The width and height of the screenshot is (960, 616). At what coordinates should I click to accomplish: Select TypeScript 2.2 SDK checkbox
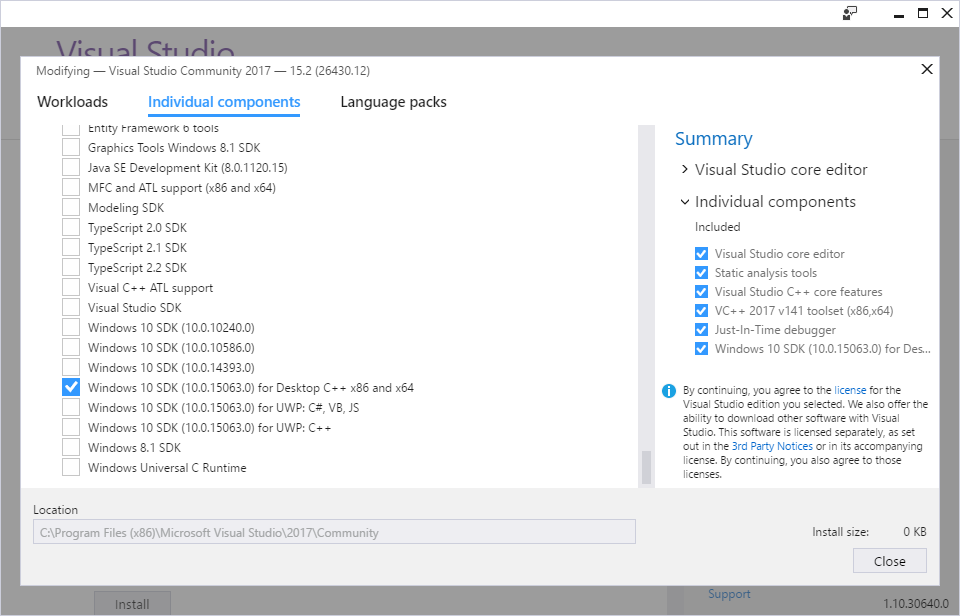click(x=71, y=268)
